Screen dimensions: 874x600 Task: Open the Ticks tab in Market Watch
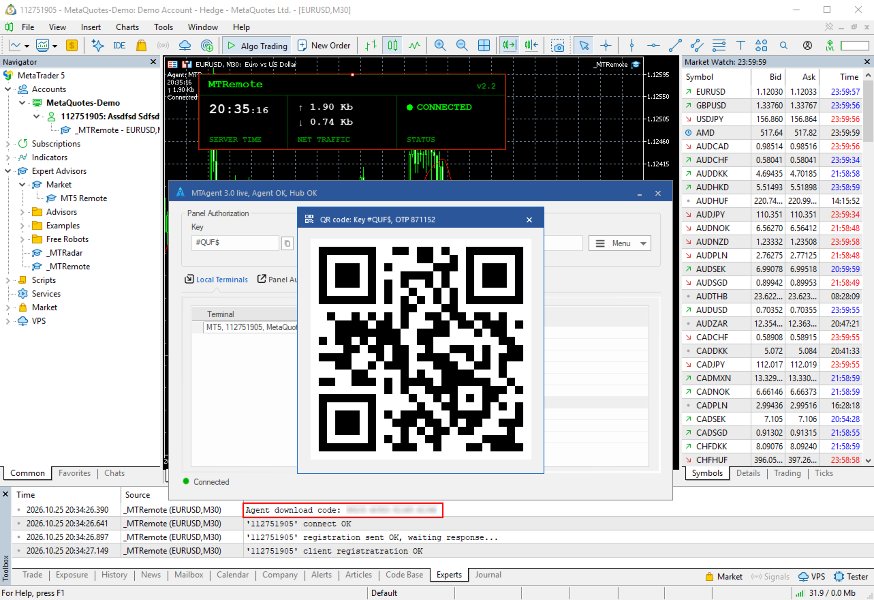[x=824, y=473]
